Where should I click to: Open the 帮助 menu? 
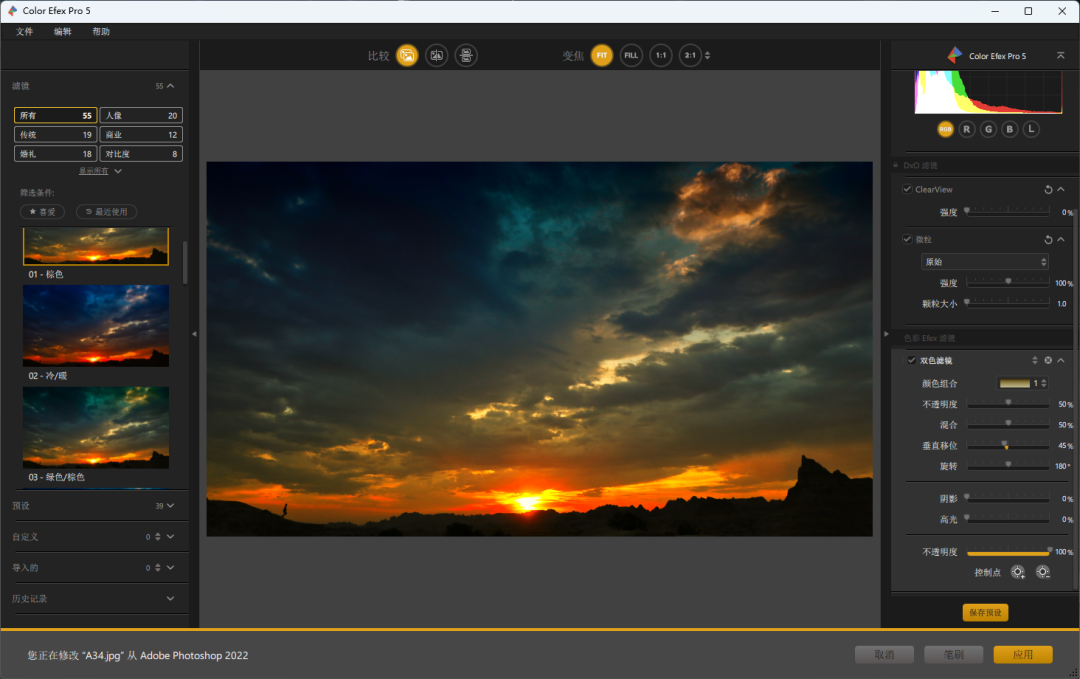click(101, 32)
